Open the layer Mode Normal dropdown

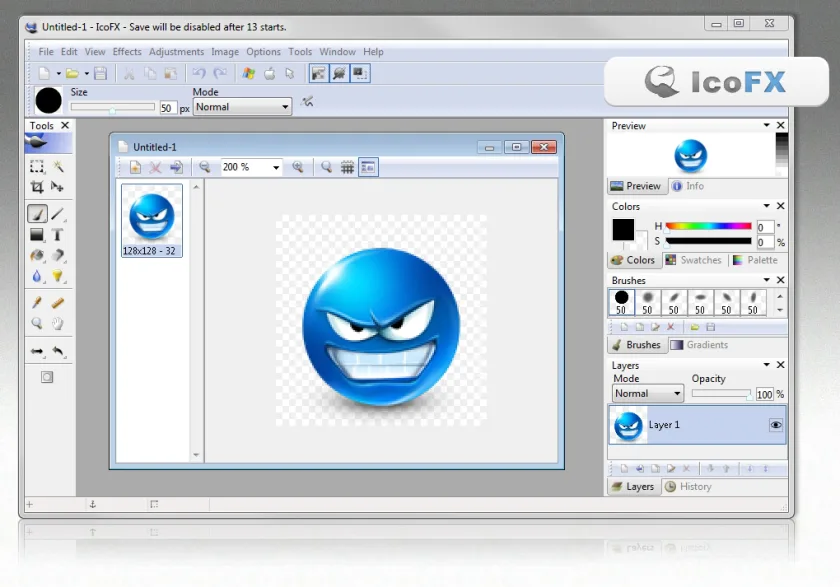[648, 393]
